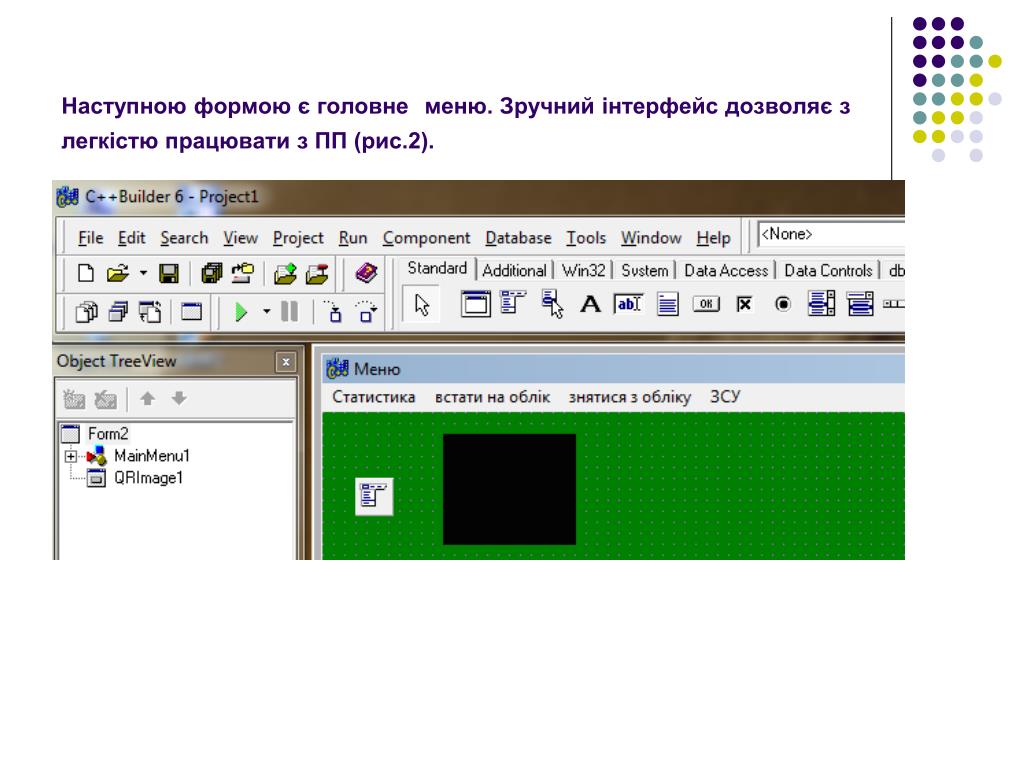Click 'встати на облік' form menu item
1024x768 pixels.
coord(492,397)
